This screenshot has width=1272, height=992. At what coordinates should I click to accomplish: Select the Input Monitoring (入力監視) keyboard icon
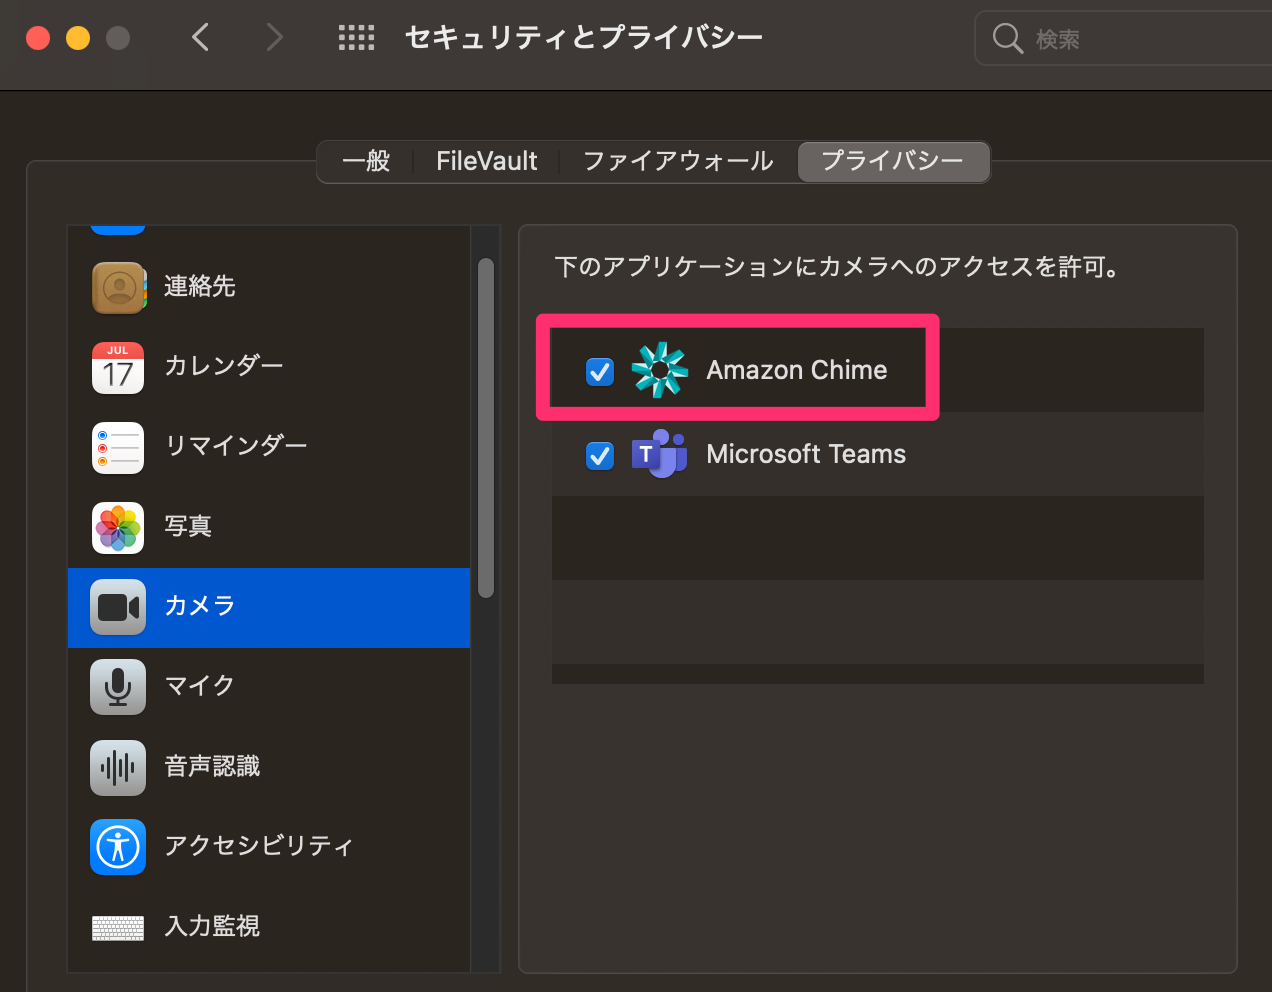tap(118, 928)
